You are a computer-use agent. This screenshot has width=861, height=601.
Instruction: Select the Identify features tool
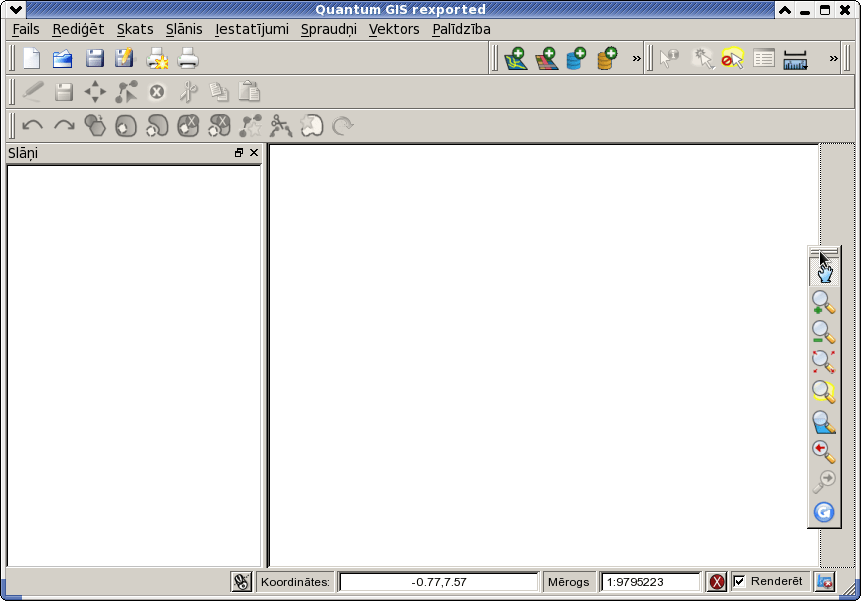(669, 58)
